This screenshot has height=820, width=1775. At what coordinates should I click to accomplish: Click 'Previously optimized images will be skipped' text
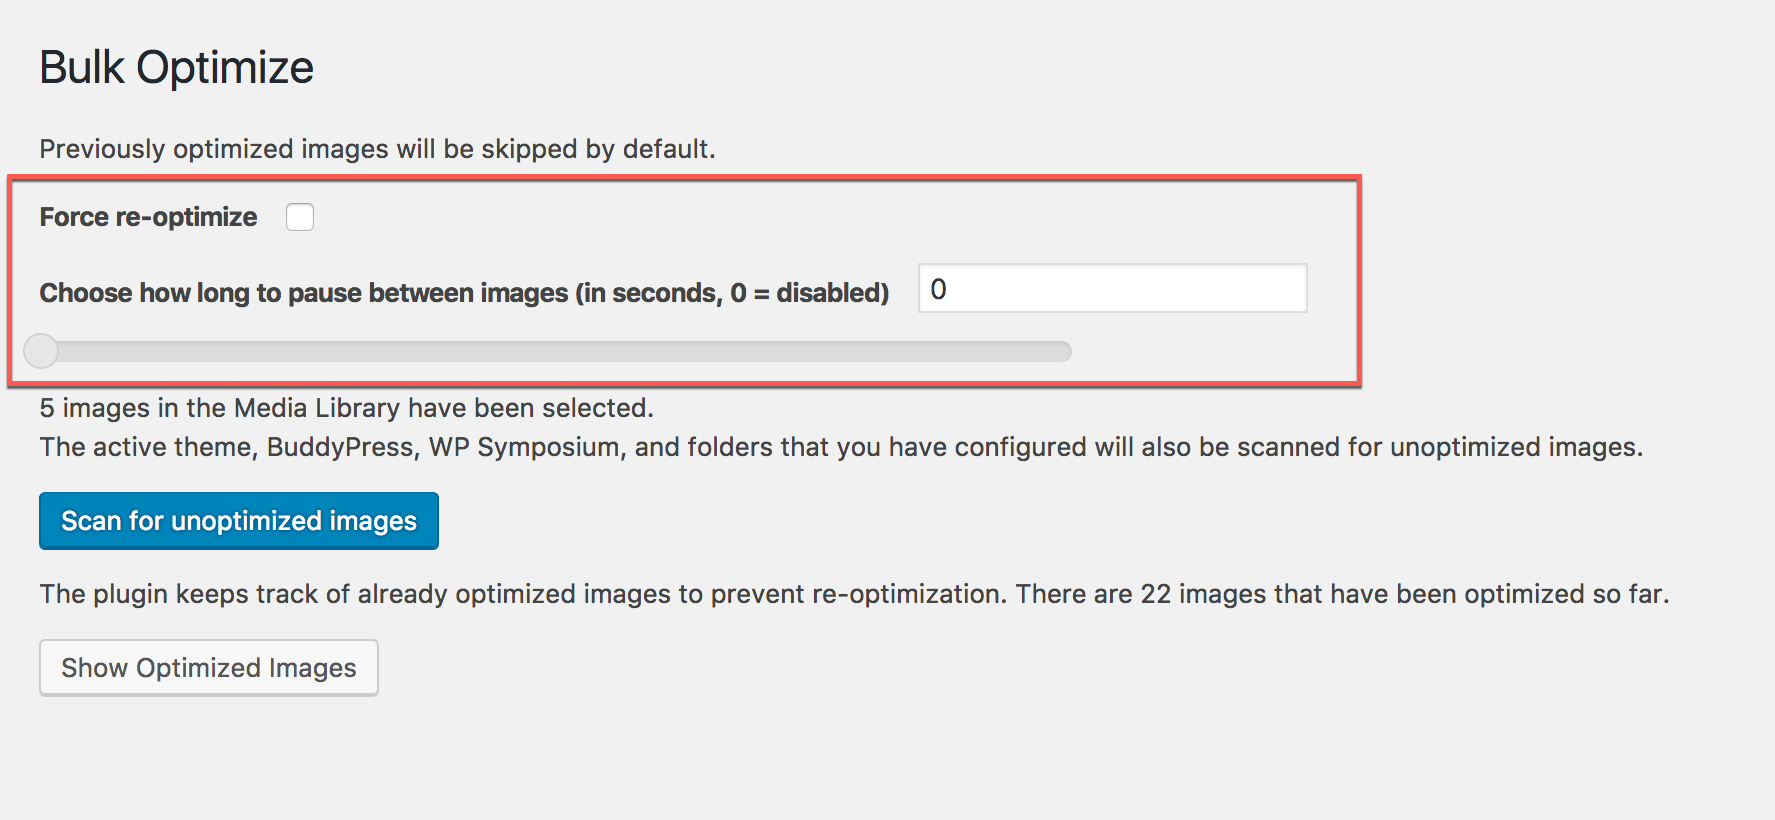[x=377, y=149]
